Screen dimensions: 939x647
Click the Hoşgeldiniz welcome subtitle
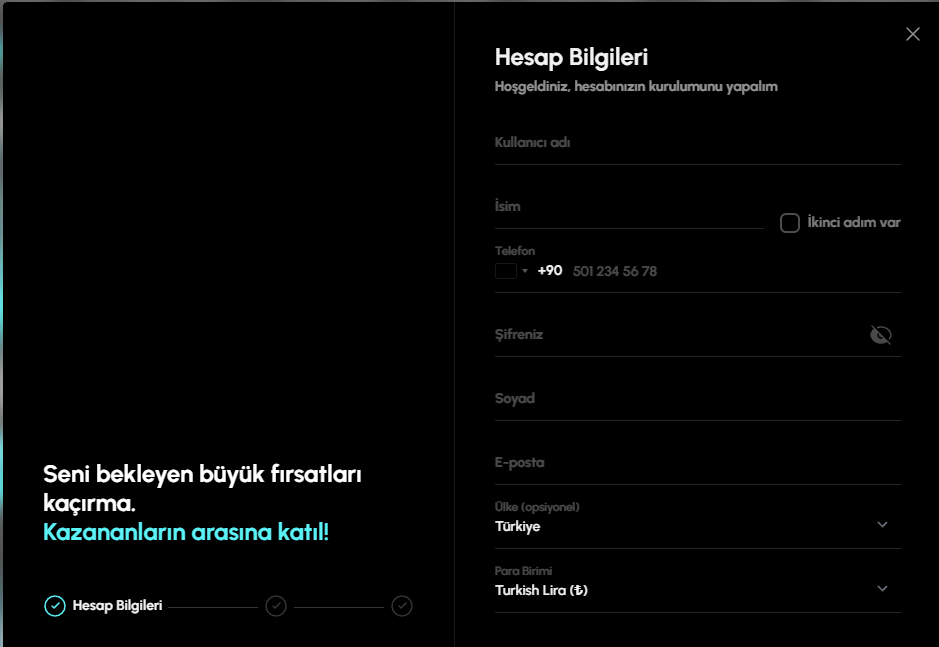click(636, 87)
